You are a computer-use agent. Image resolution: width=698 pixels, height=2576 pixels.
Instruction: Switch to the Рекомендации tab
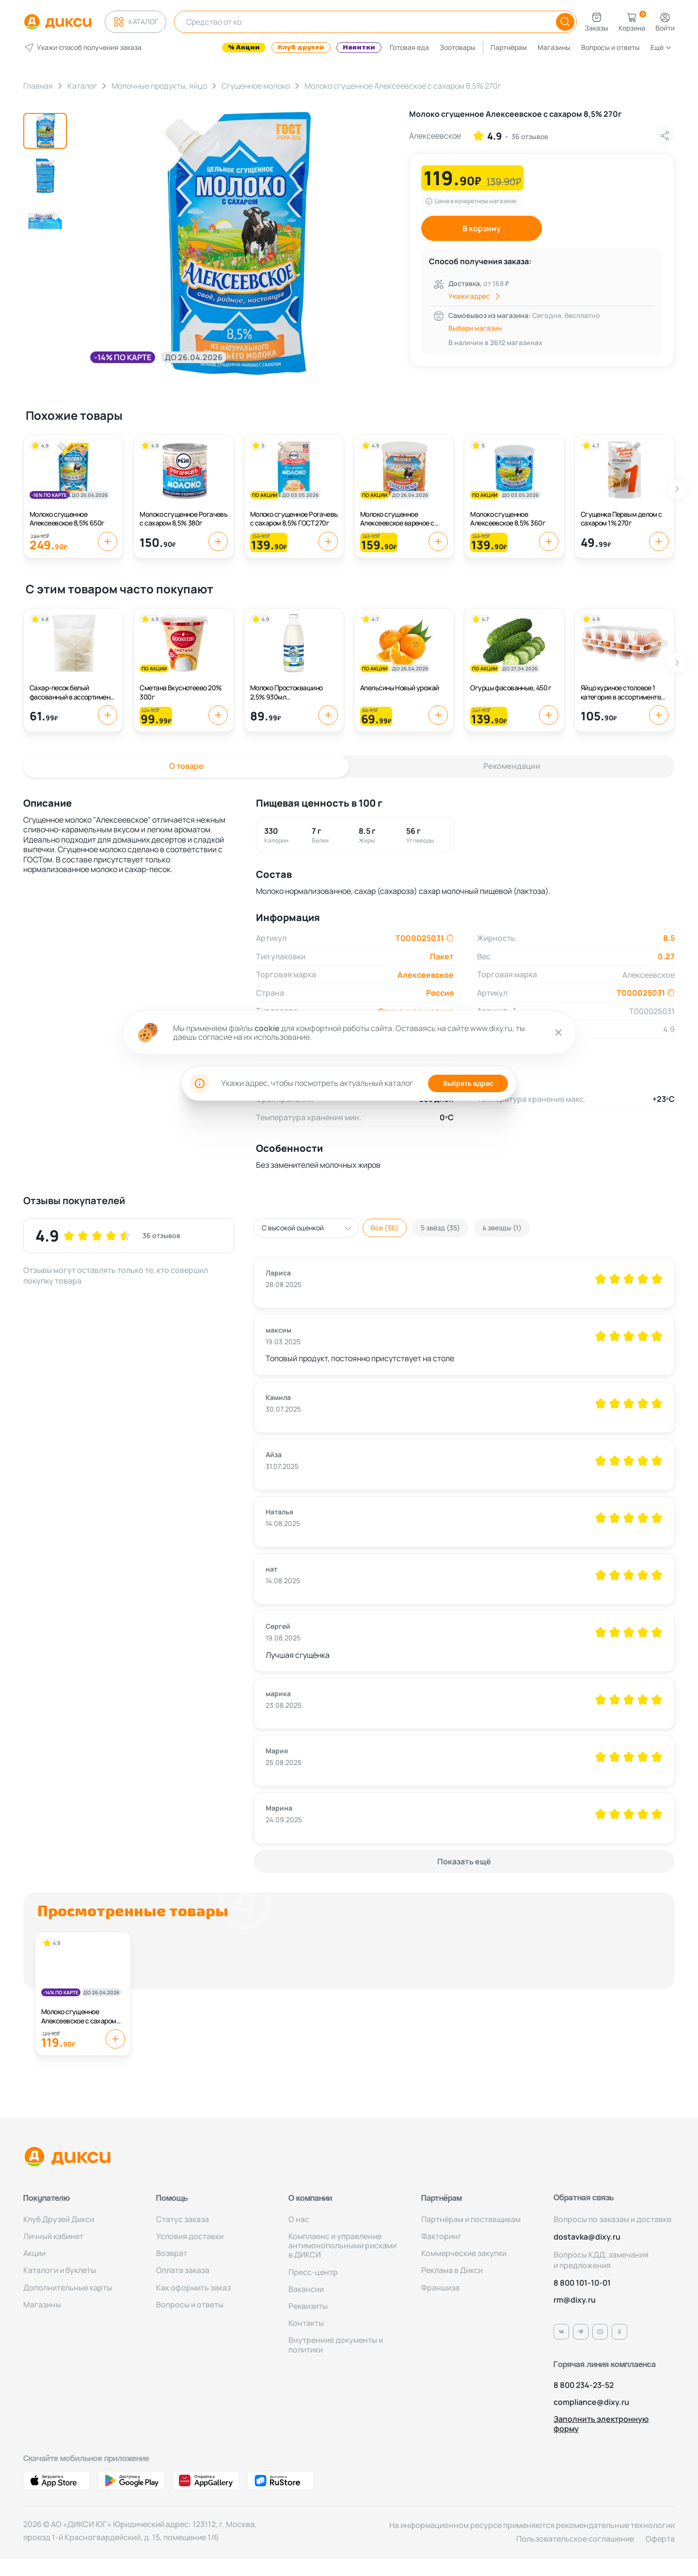pos(511,766)
